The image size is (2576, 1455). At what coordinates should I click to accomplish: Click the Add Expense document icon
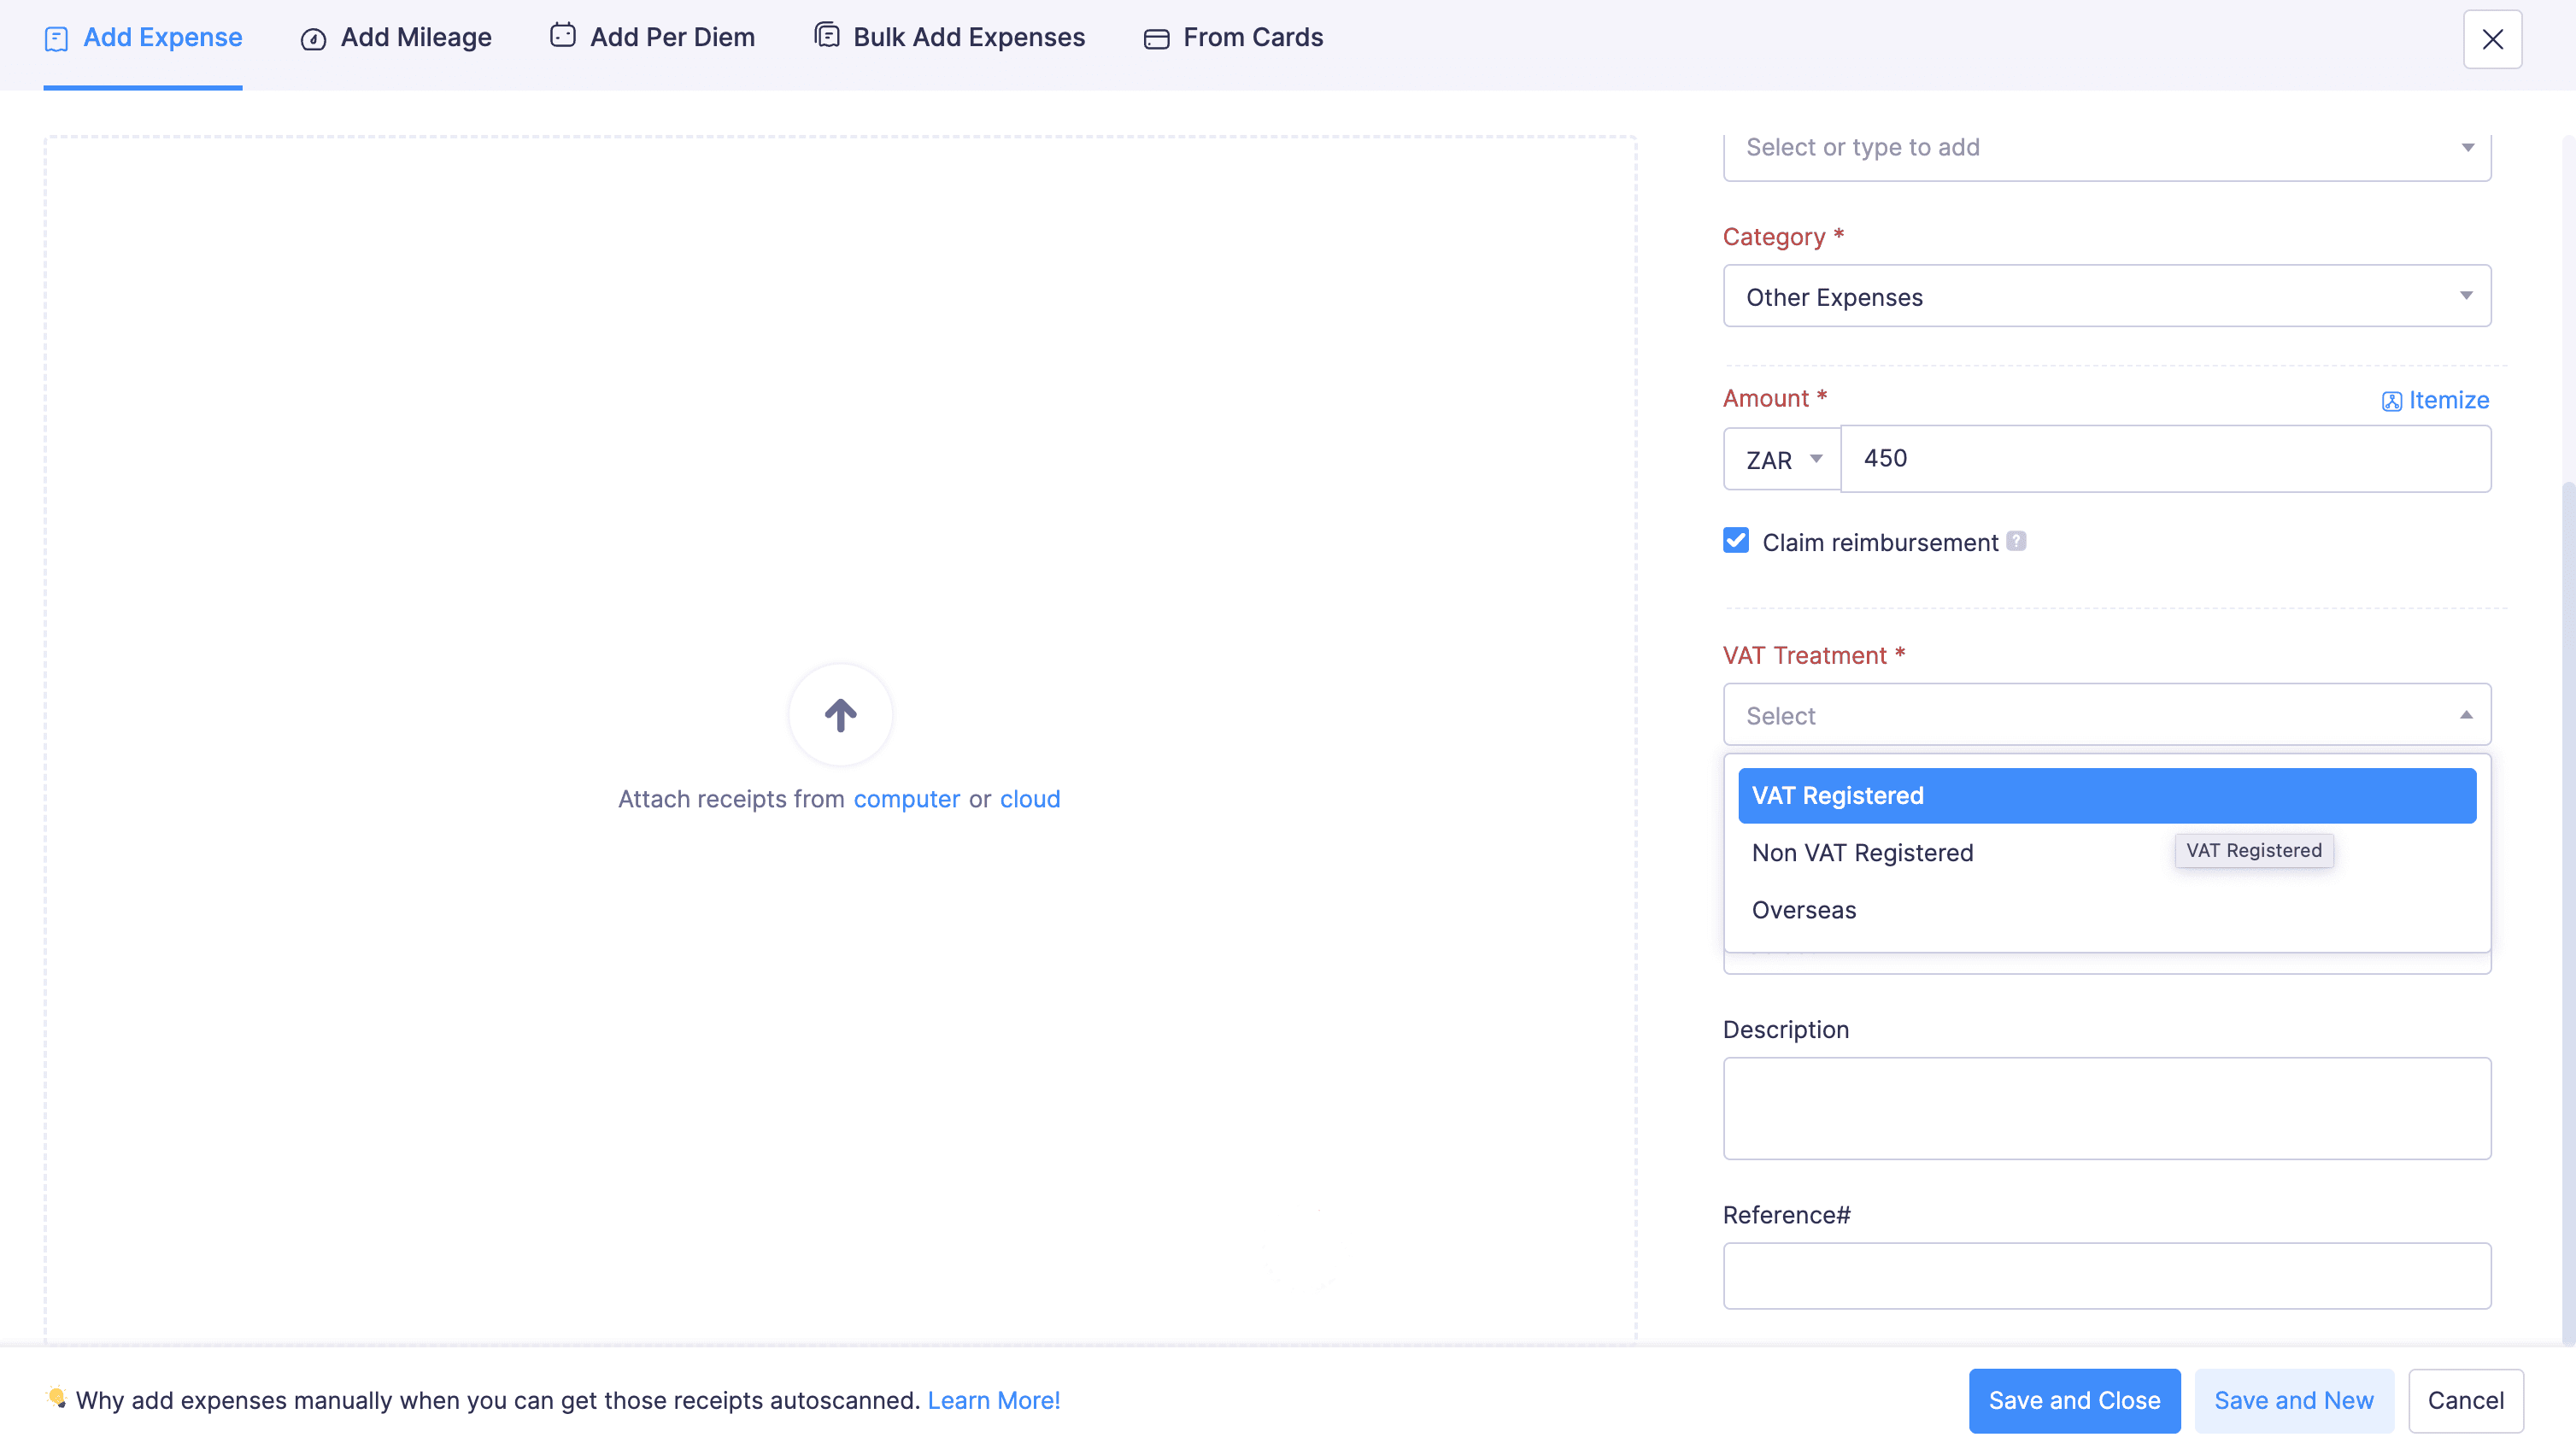(x=57, y=39)
